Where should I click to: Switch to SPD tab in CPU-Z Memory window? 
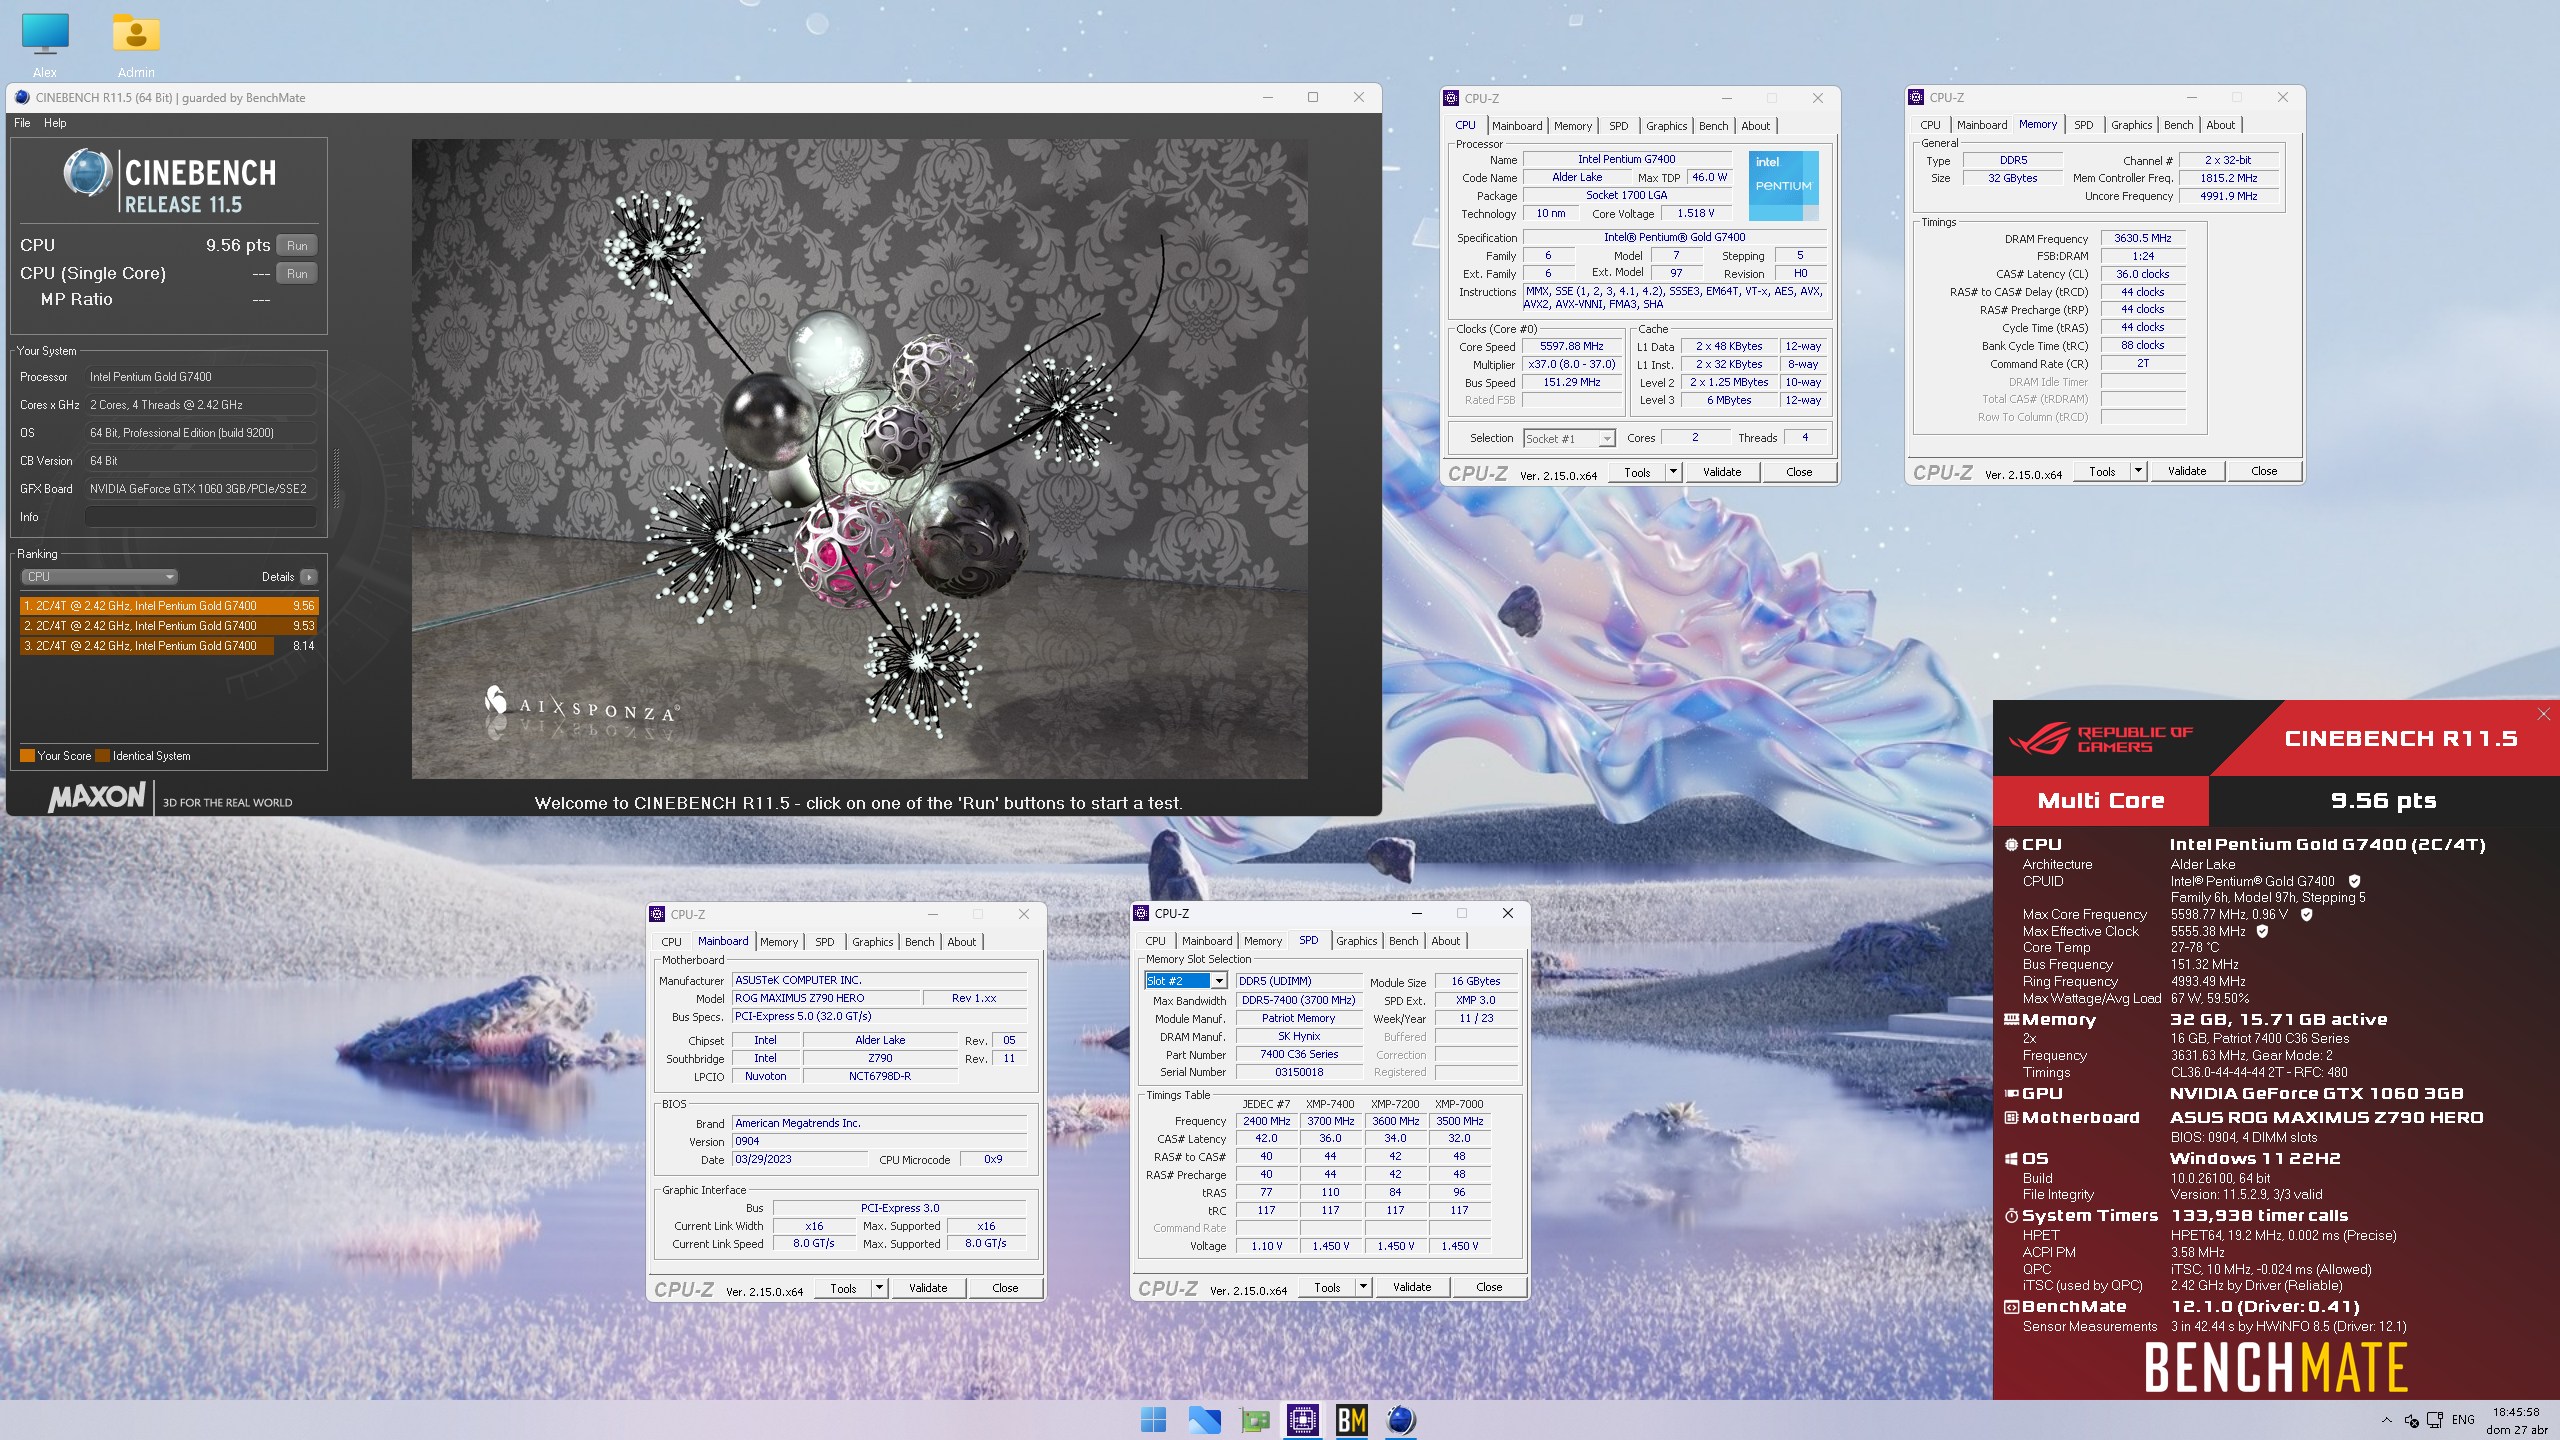pos(2083,125)
